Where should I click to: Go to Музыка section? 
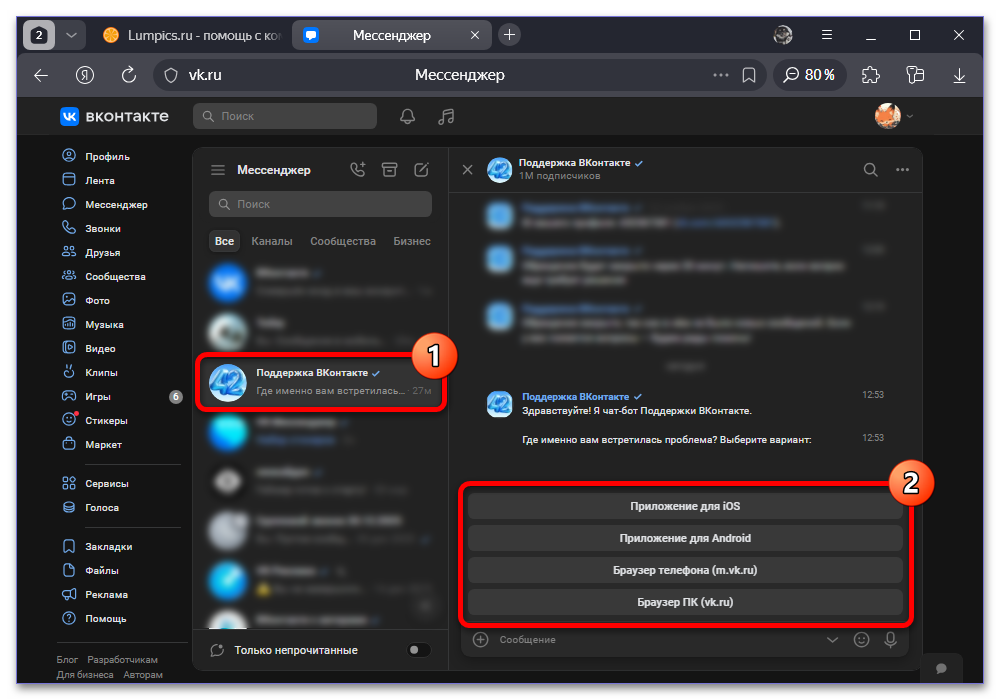pos(104,324)
